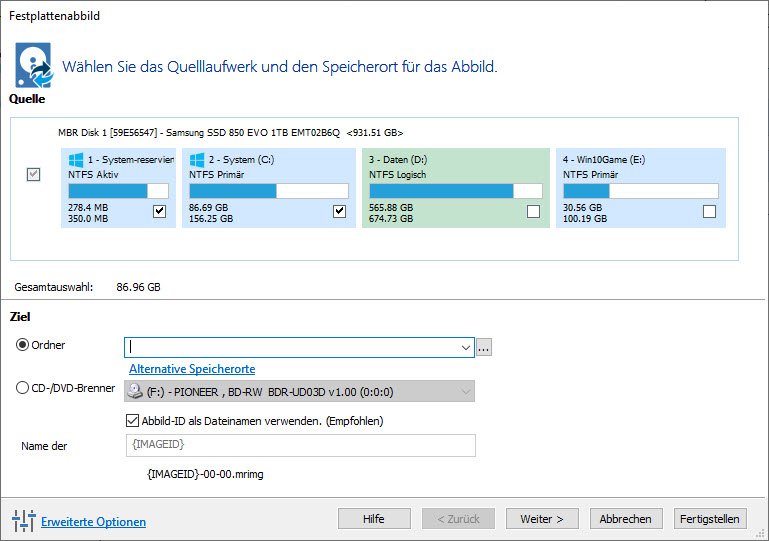Screen dimensions: 769x541
Task: Select the CD-/DVD-Brenner radio option
Action: (23, 389)
